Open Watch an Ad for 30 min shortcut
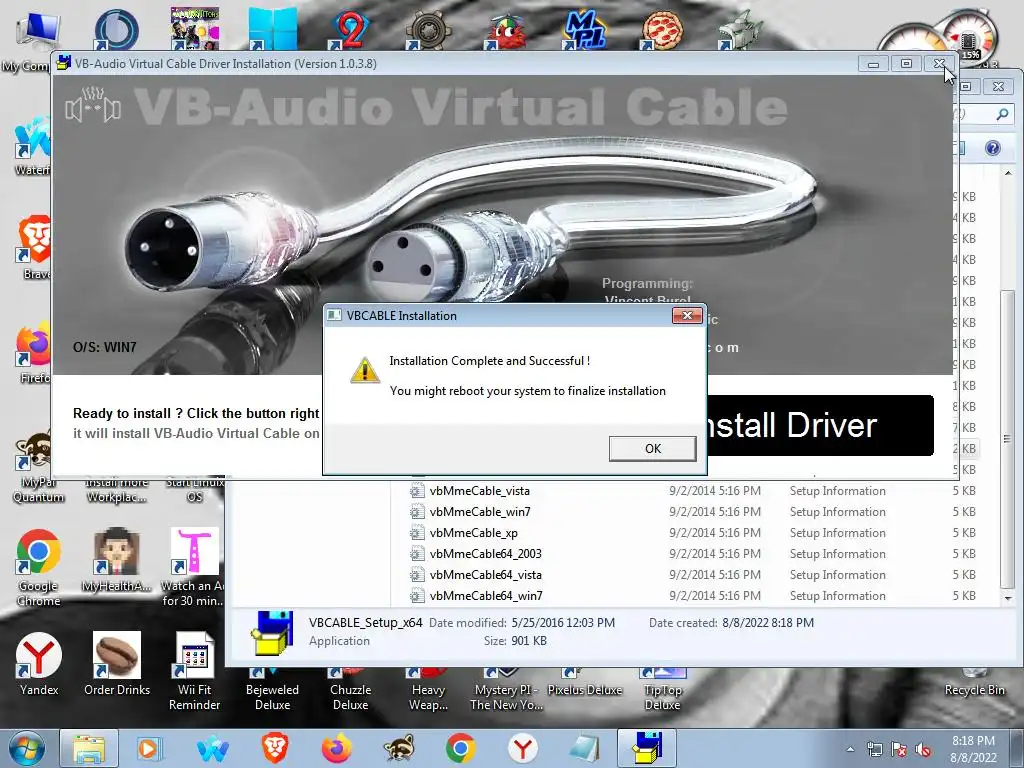The height and width of the screenshot is (768, 1024). pyautogui.click(x=193, y=568)
